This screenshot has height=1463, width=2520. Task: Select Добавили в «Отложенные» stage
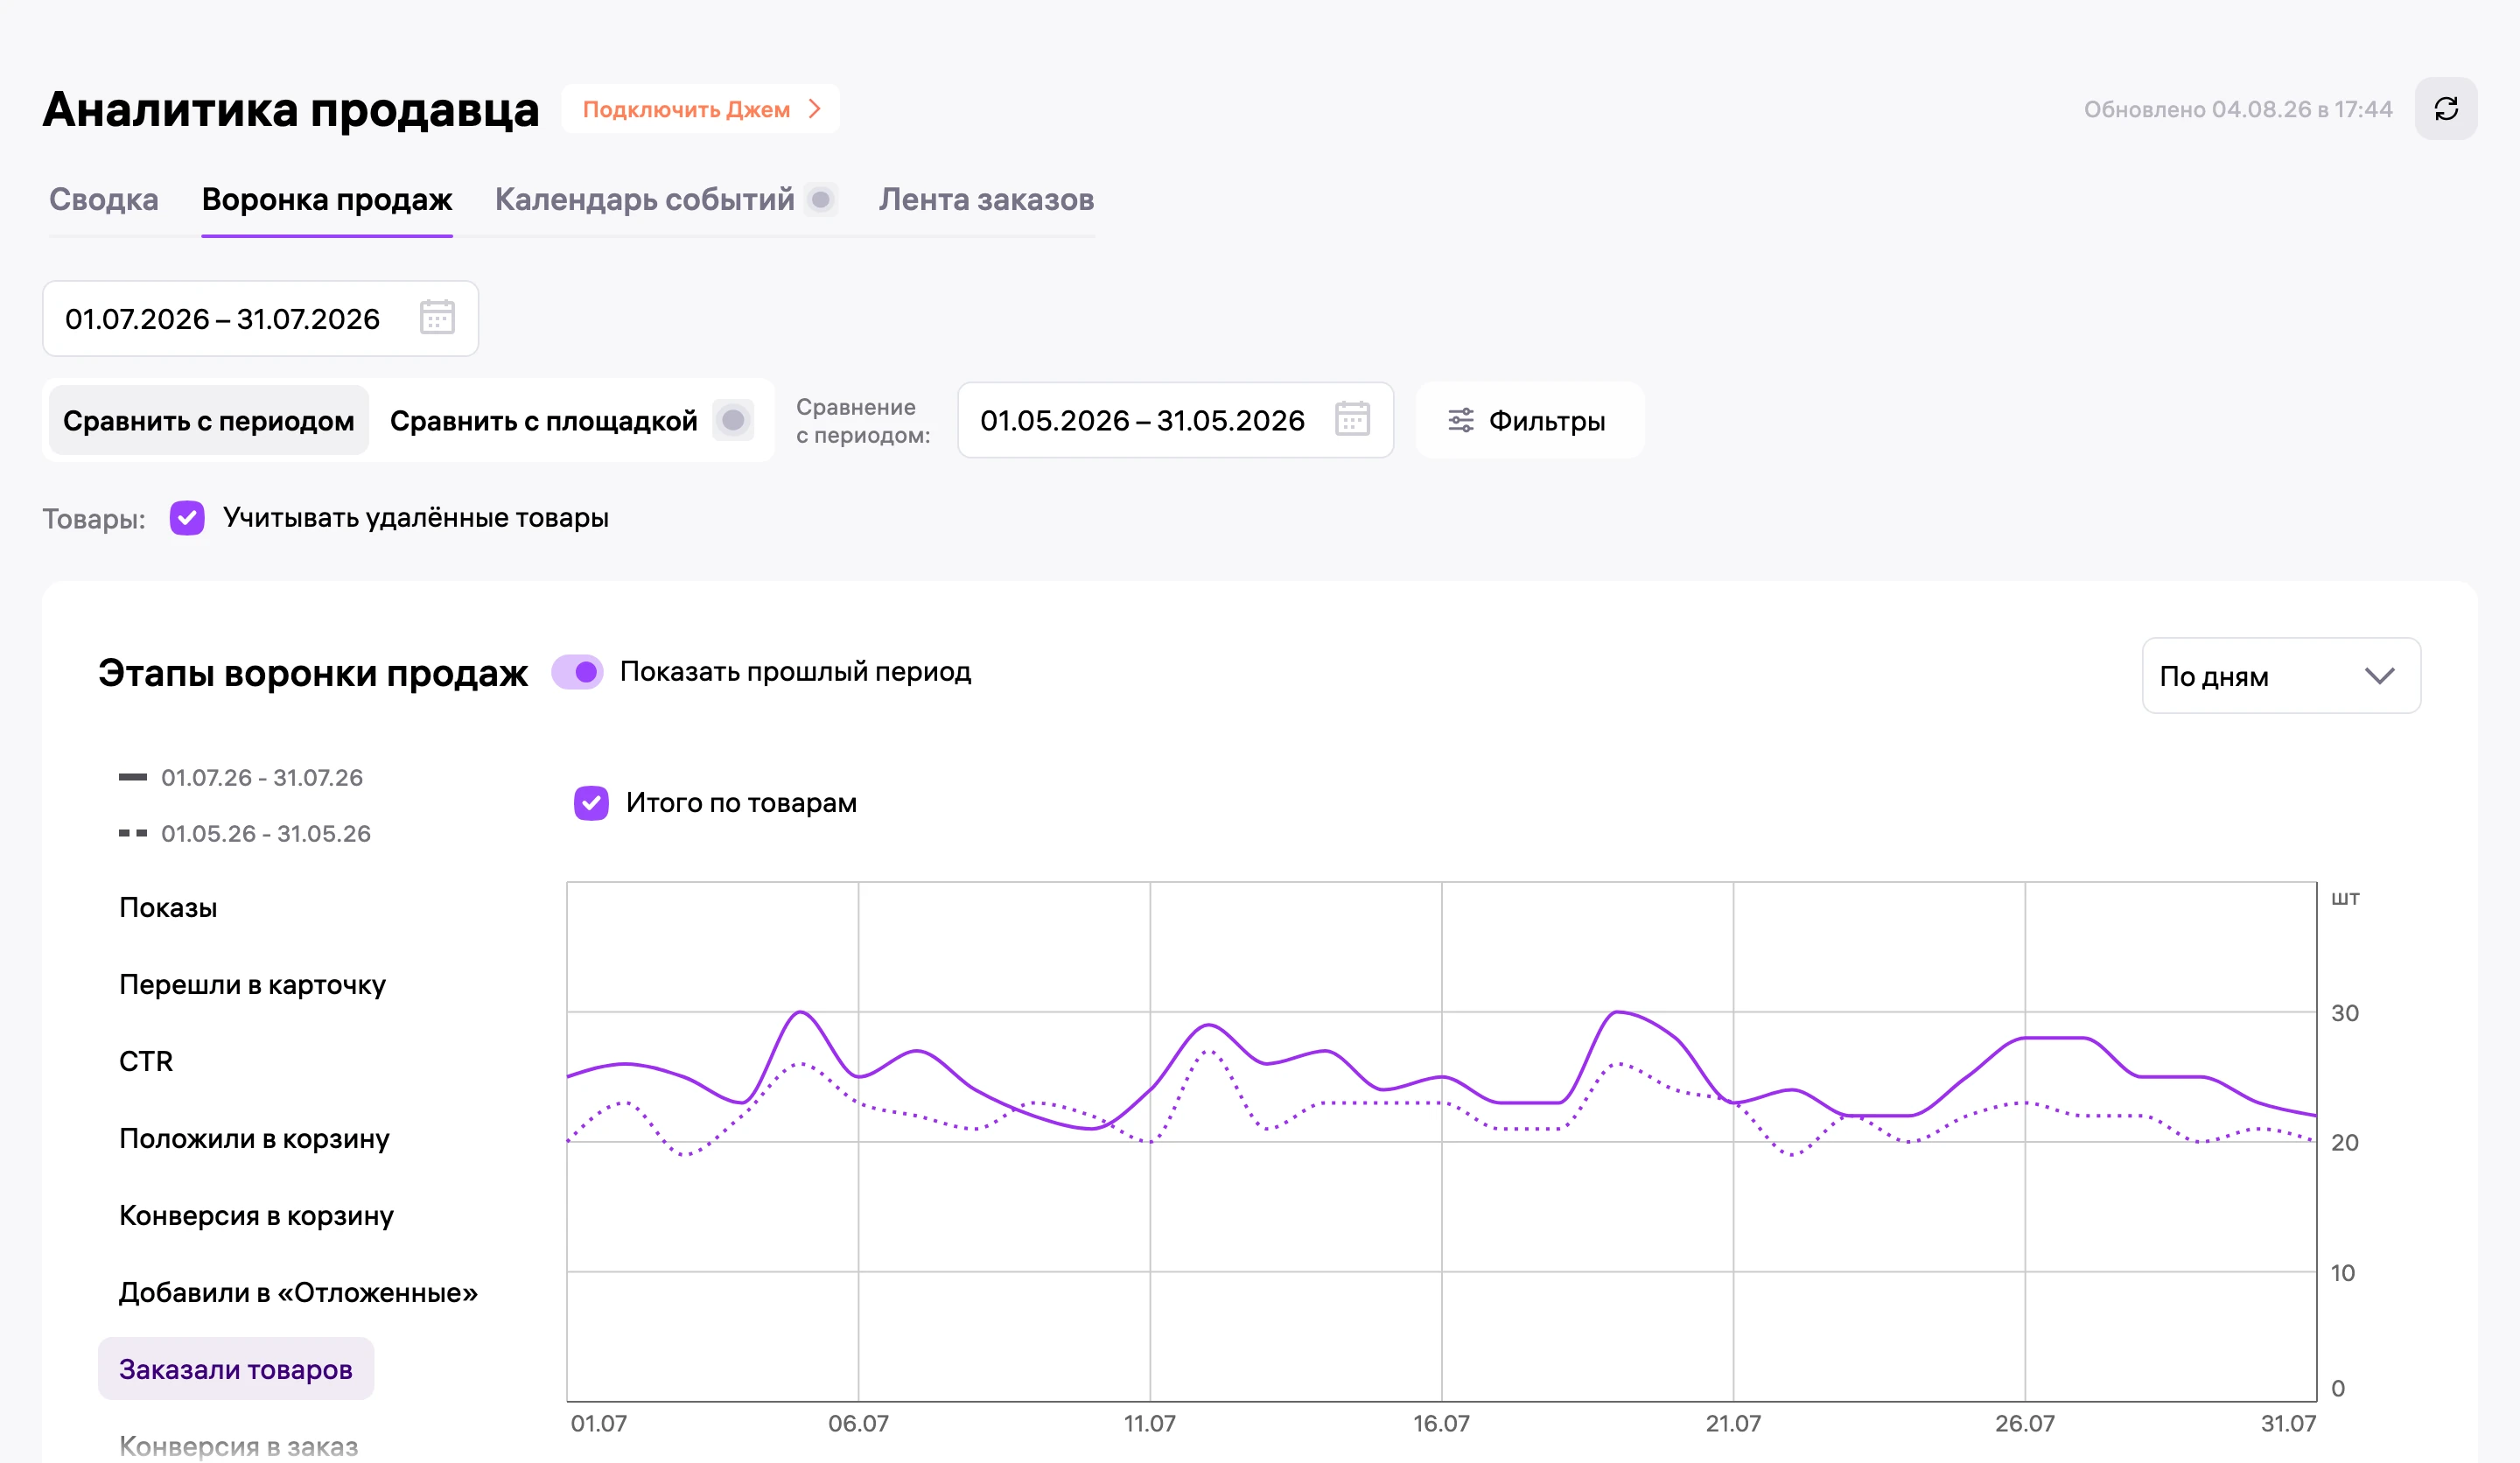tap(298, 1292)
